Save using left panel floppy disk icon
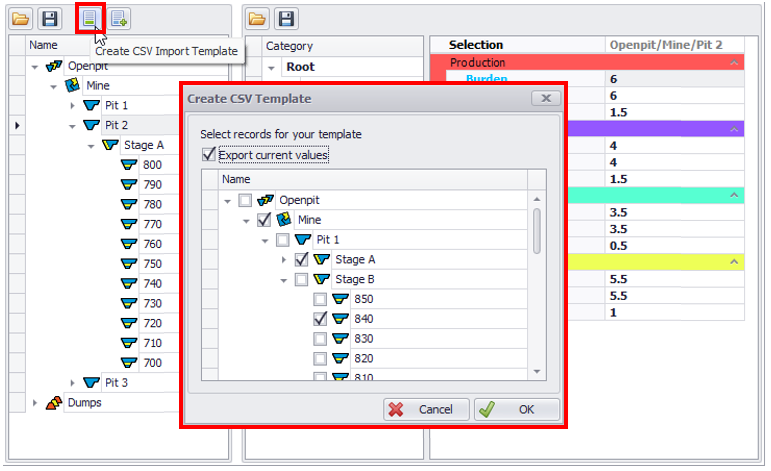The image size is (771, 471). (x=50, y=19)
